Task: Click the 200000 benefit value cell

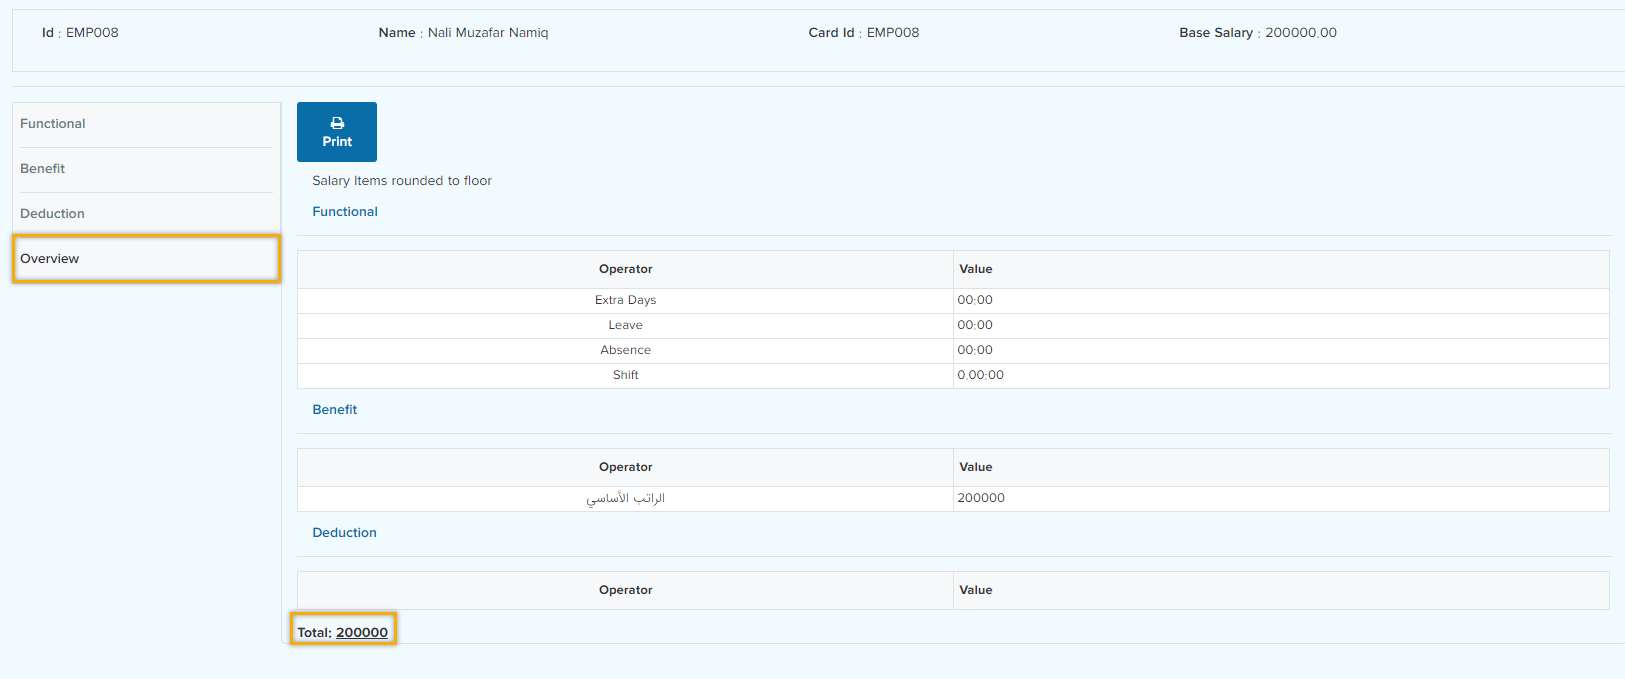Action: pos(981,498)
